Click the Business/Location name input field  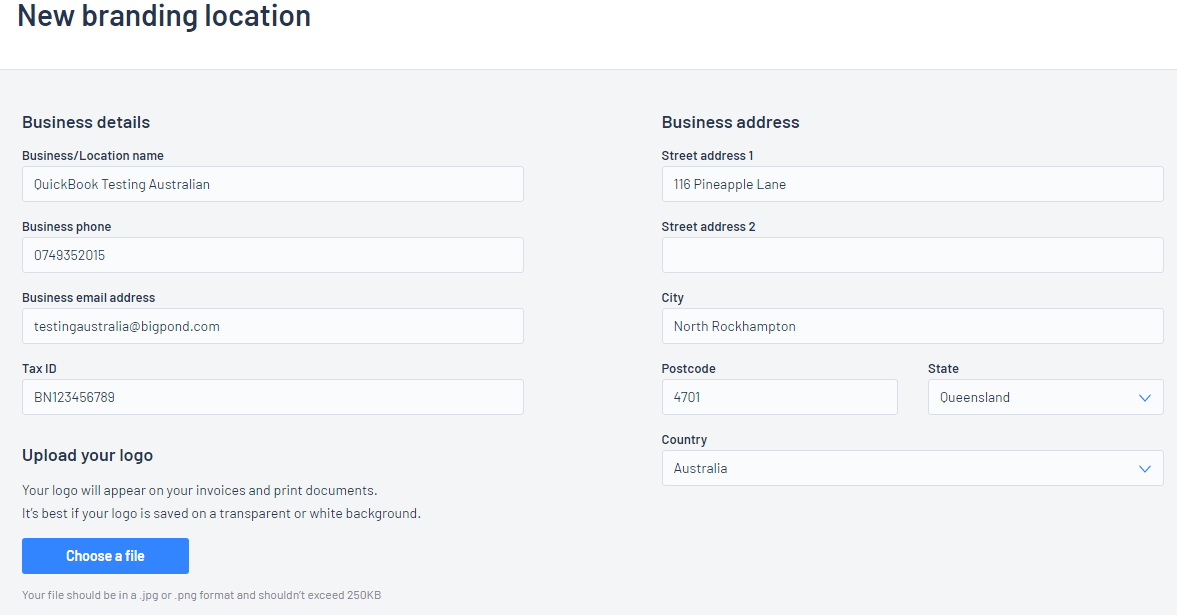tap(272, 184)
